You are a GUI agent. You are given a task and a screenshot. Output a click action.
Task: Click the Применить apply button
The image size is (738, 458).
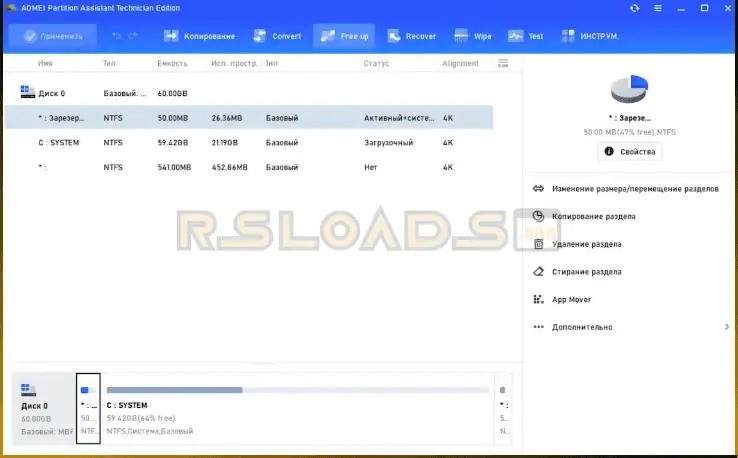pos(53,36)
